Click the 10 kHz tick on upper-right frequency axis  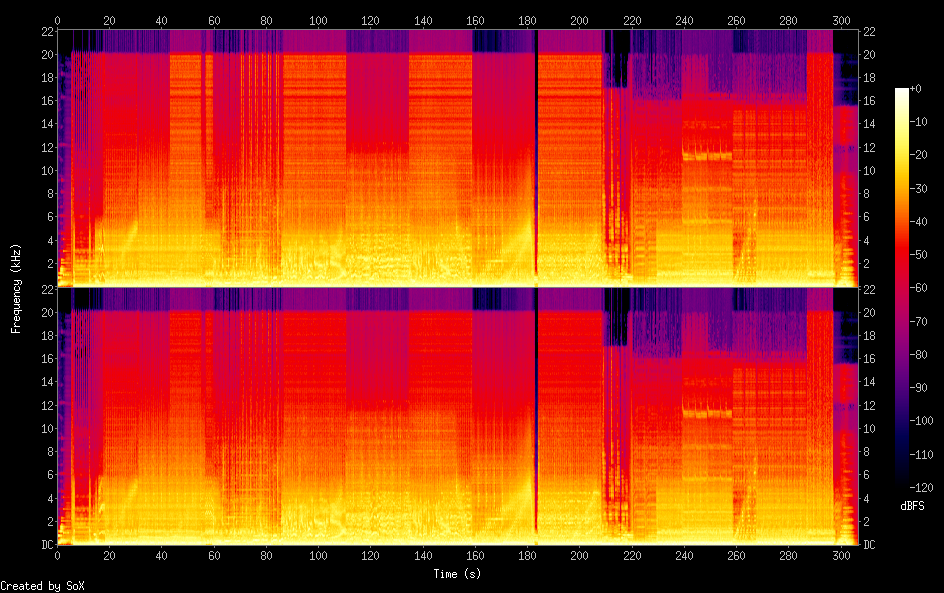(x=870, y=170)
